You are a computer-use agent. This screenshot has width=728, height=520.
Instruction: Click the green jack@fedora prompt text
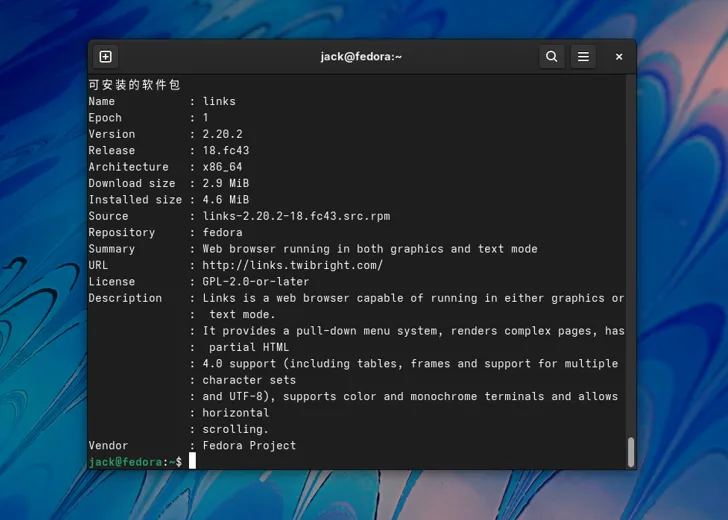(125, 462)
